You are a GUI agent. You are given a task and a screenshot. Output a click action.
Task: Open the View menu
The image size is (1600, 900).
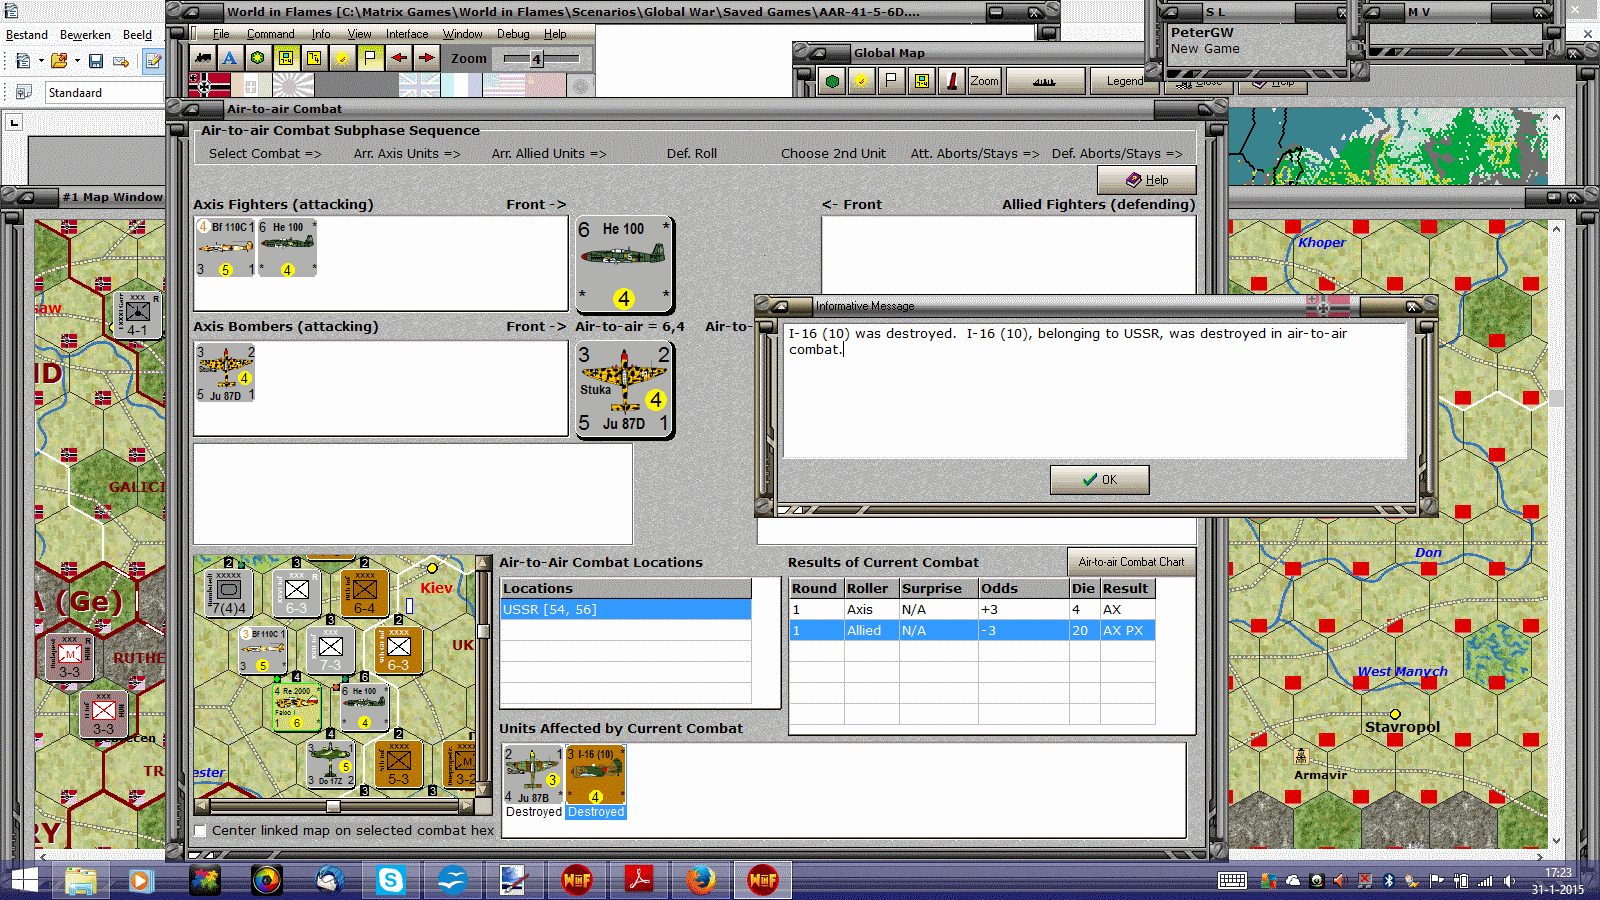359,34
